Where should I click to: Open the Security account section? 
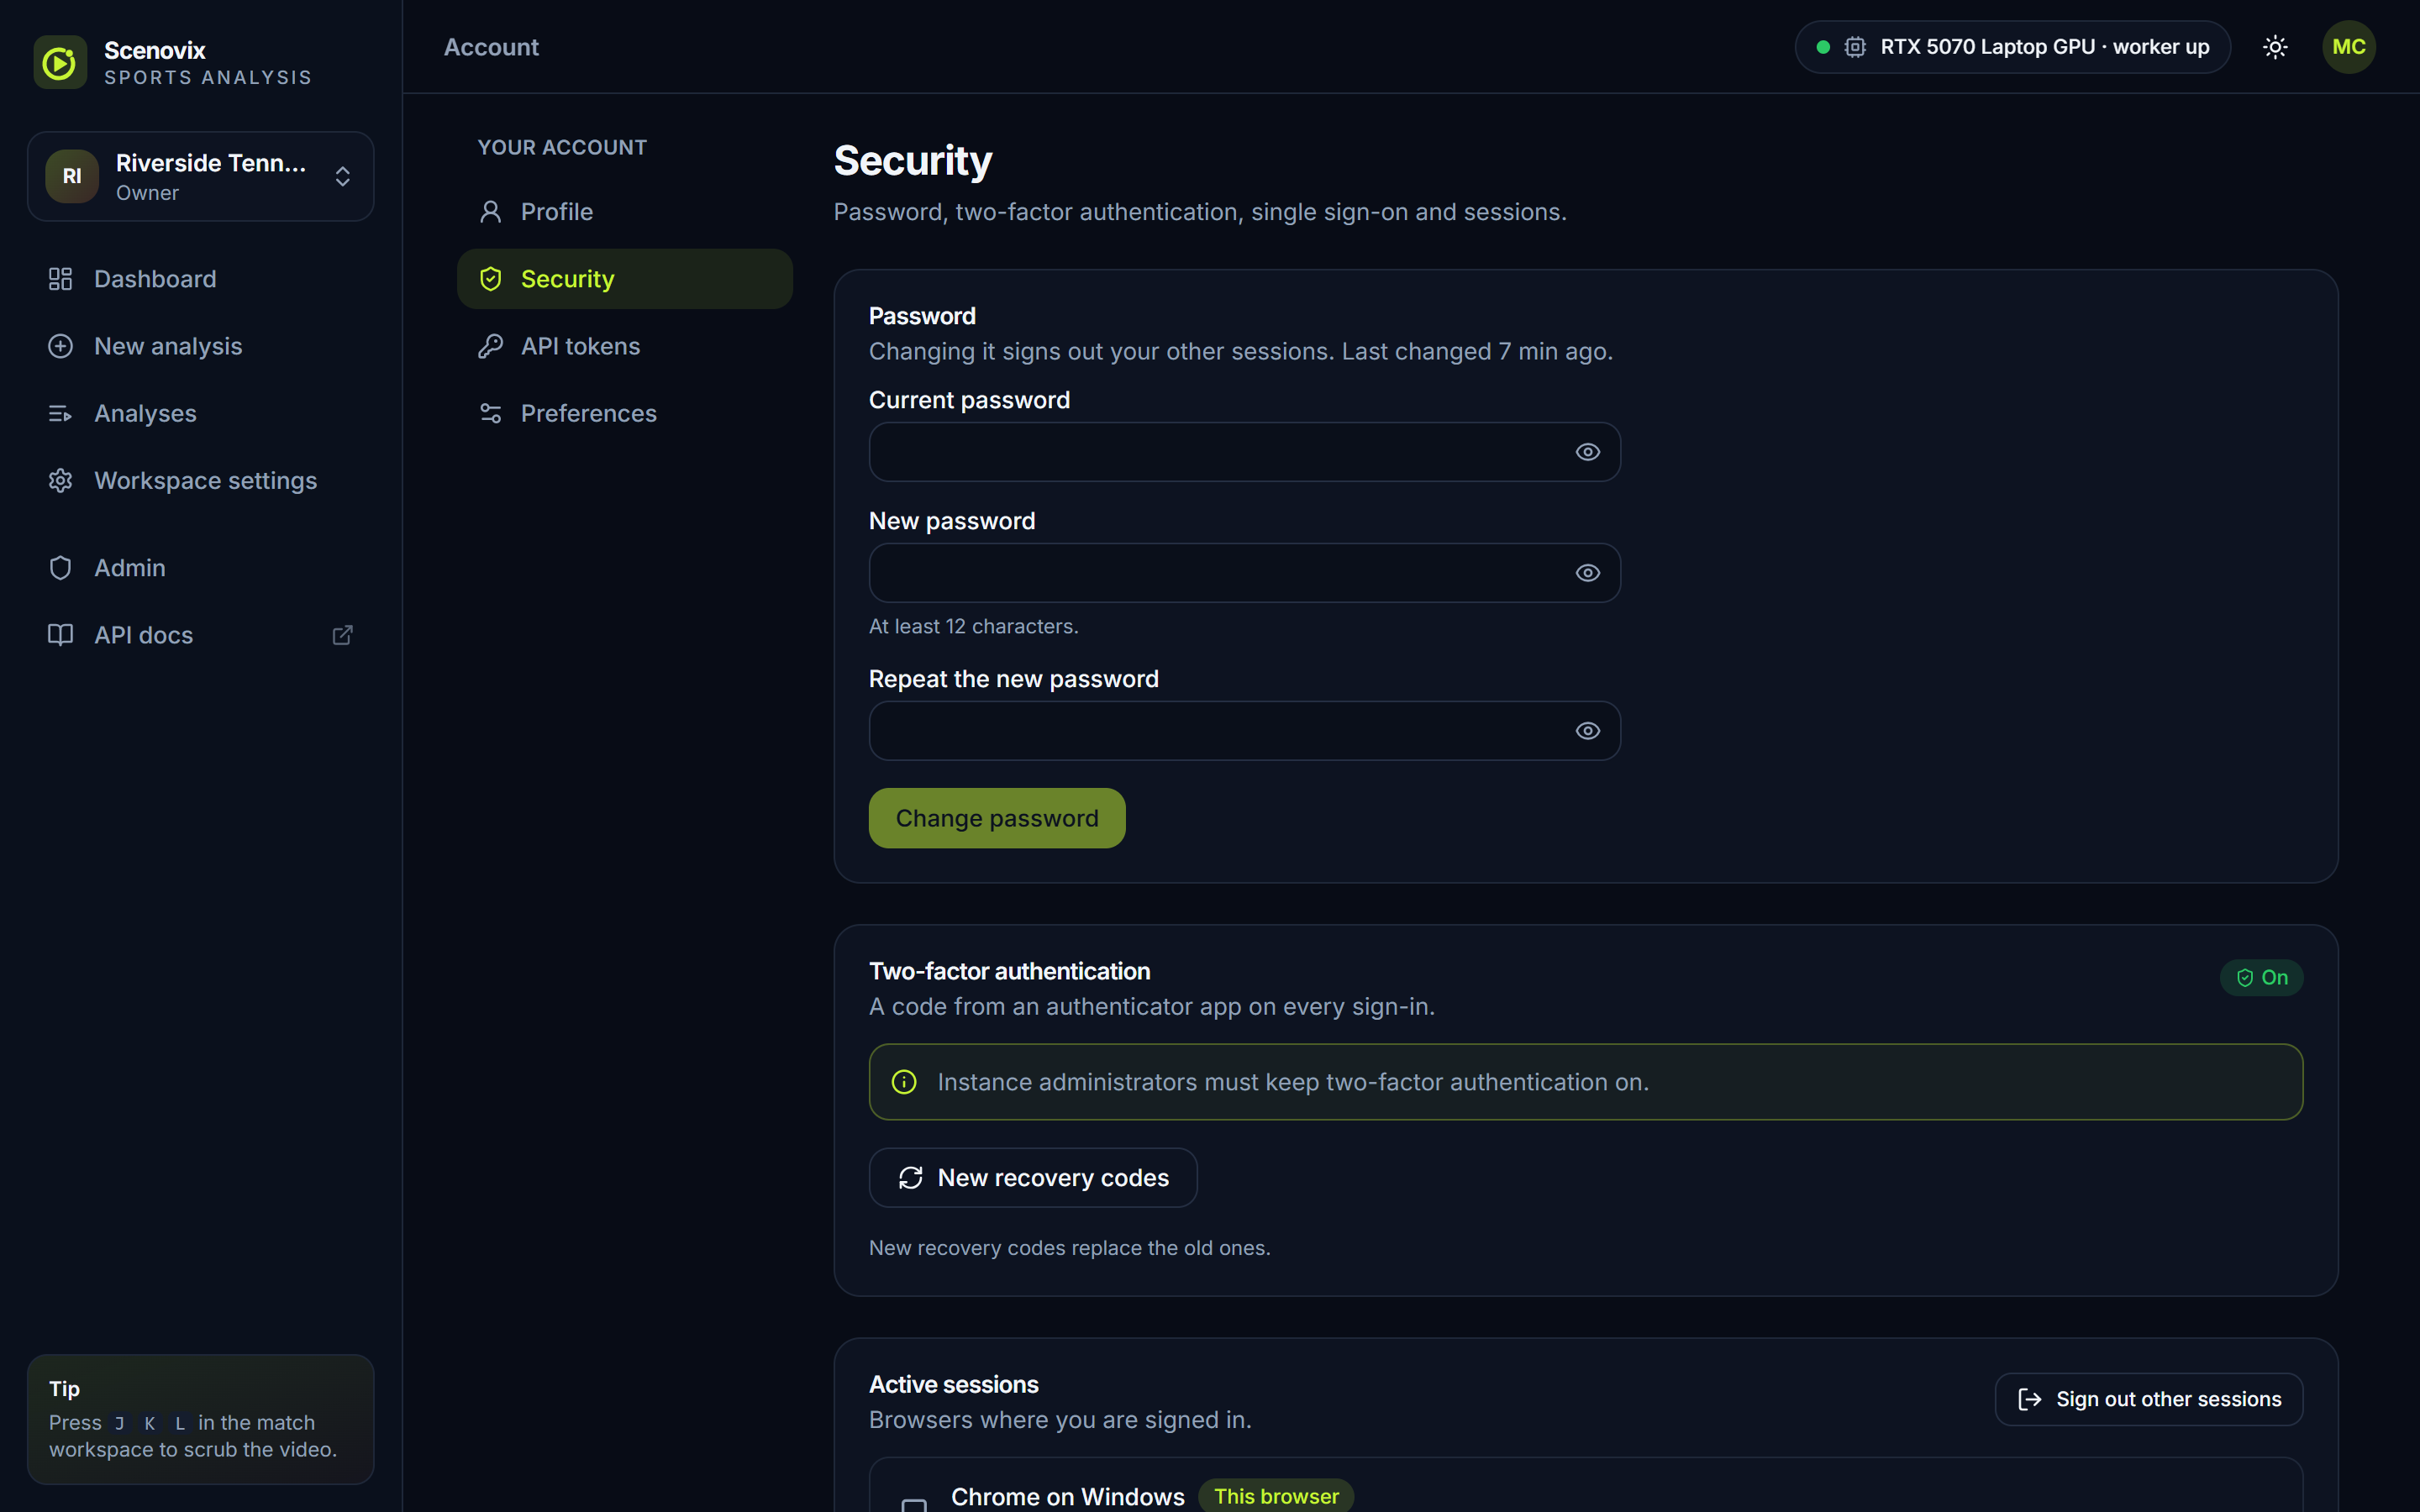[625, 279]
